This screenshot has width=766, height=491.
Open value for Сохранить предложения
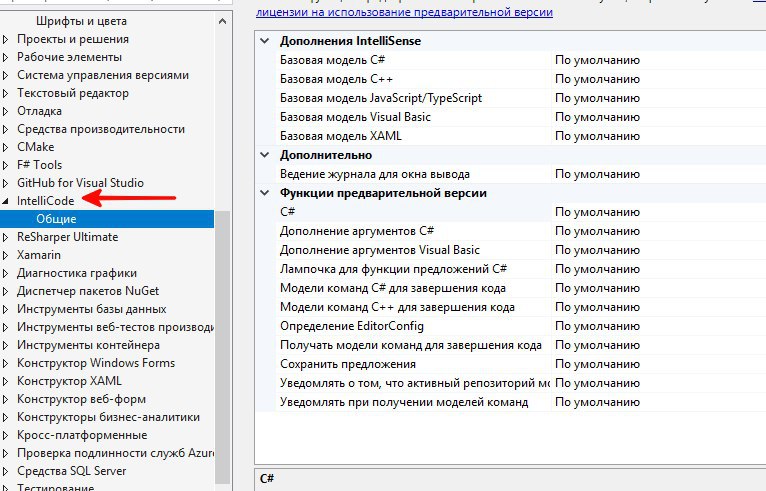click(658, 364)
